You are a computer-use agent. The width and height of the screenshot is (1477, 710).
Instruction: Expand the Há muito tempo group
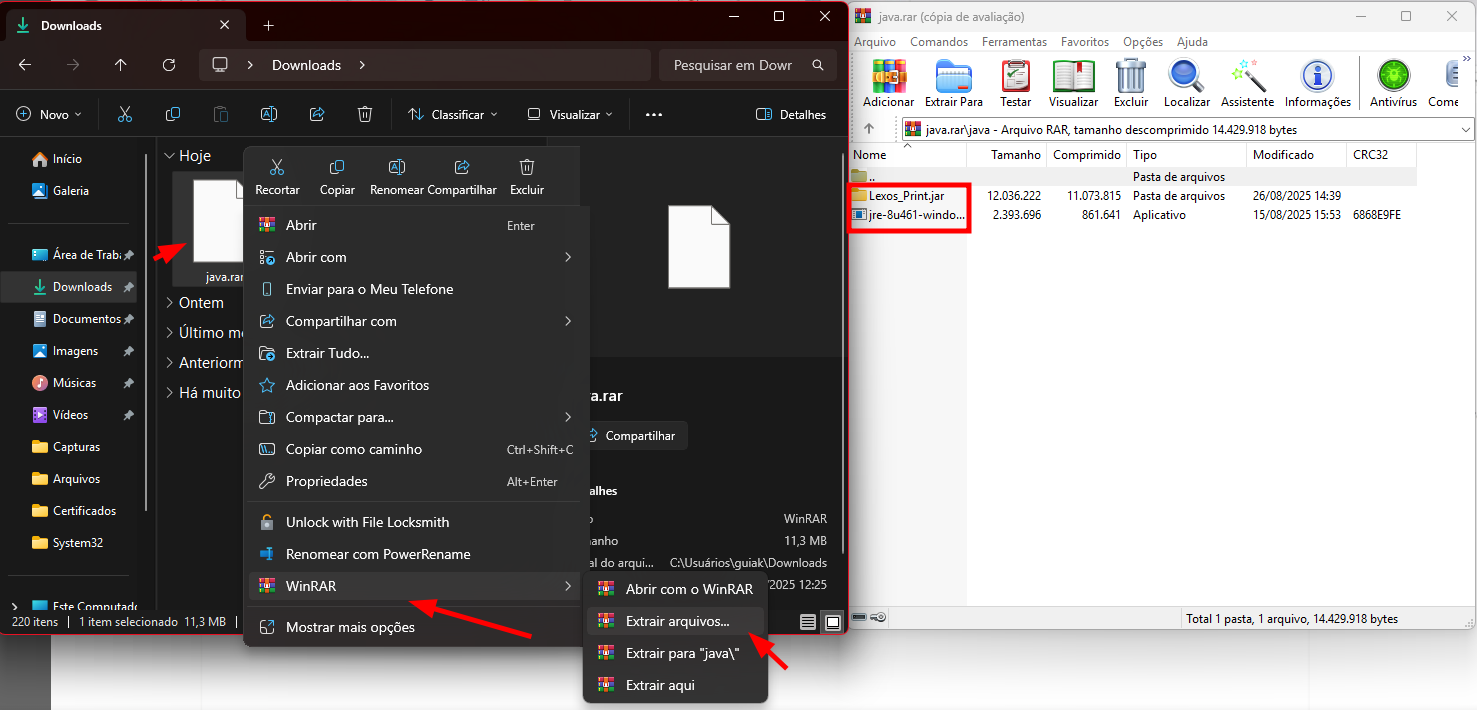(169, 393)
